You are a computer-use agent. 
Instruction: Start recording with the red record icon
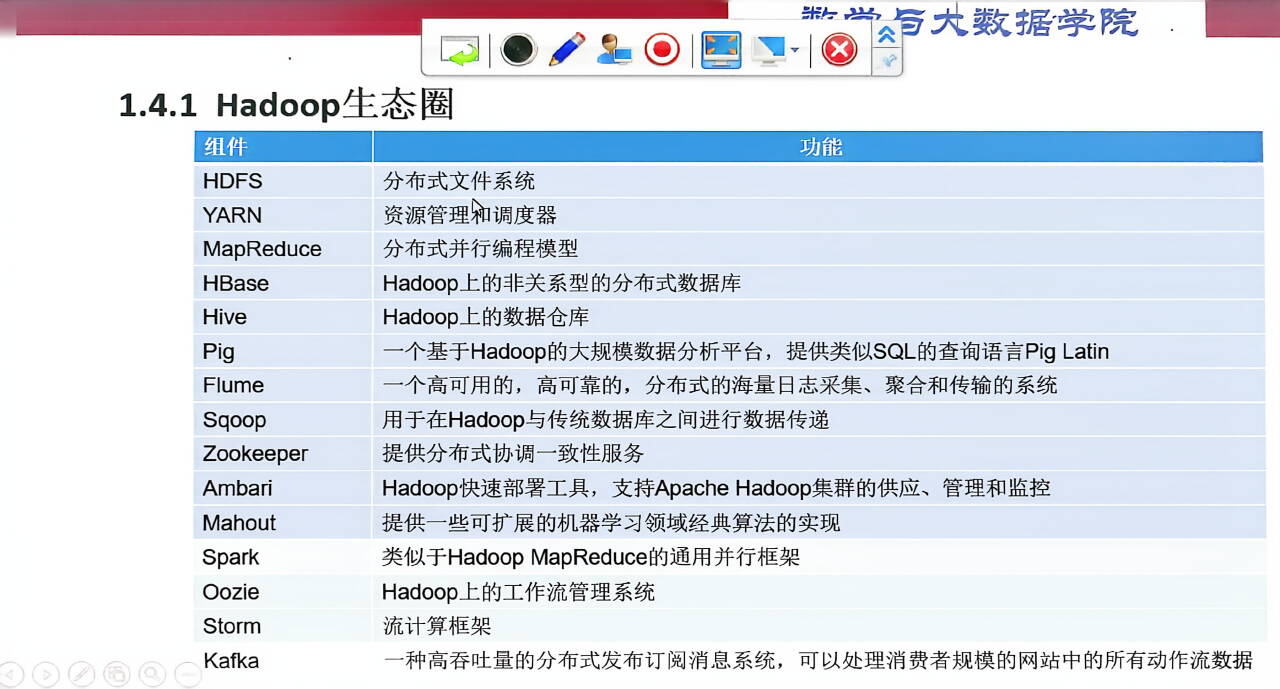tap(662, 49)
